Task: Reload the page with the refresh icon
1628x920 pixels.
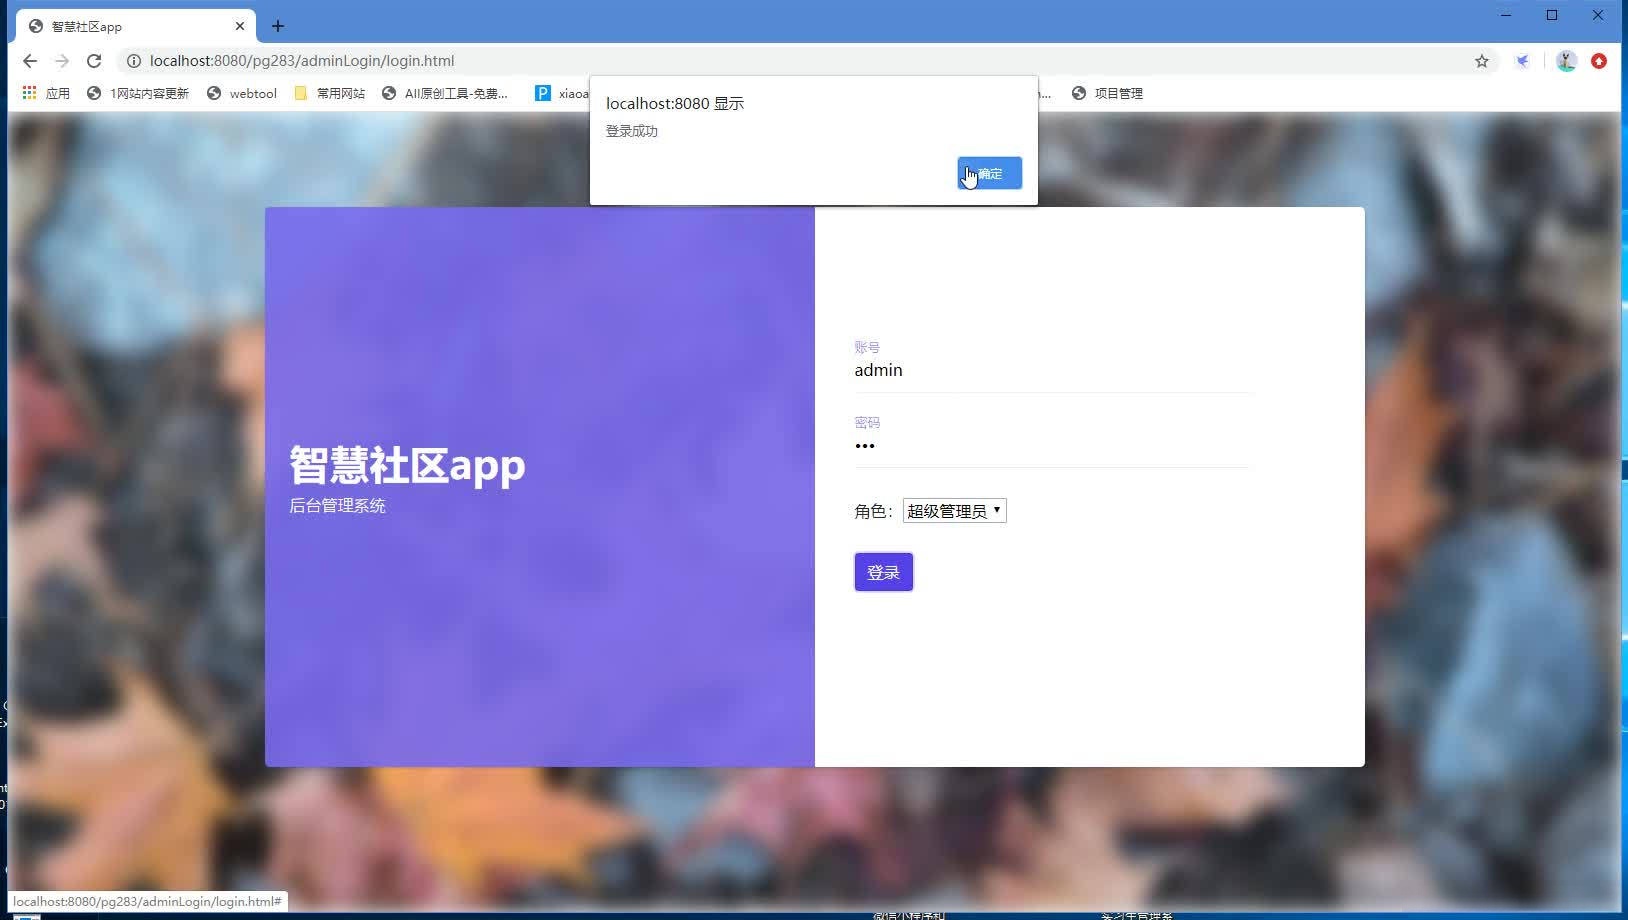Action: tap(94, 61)
